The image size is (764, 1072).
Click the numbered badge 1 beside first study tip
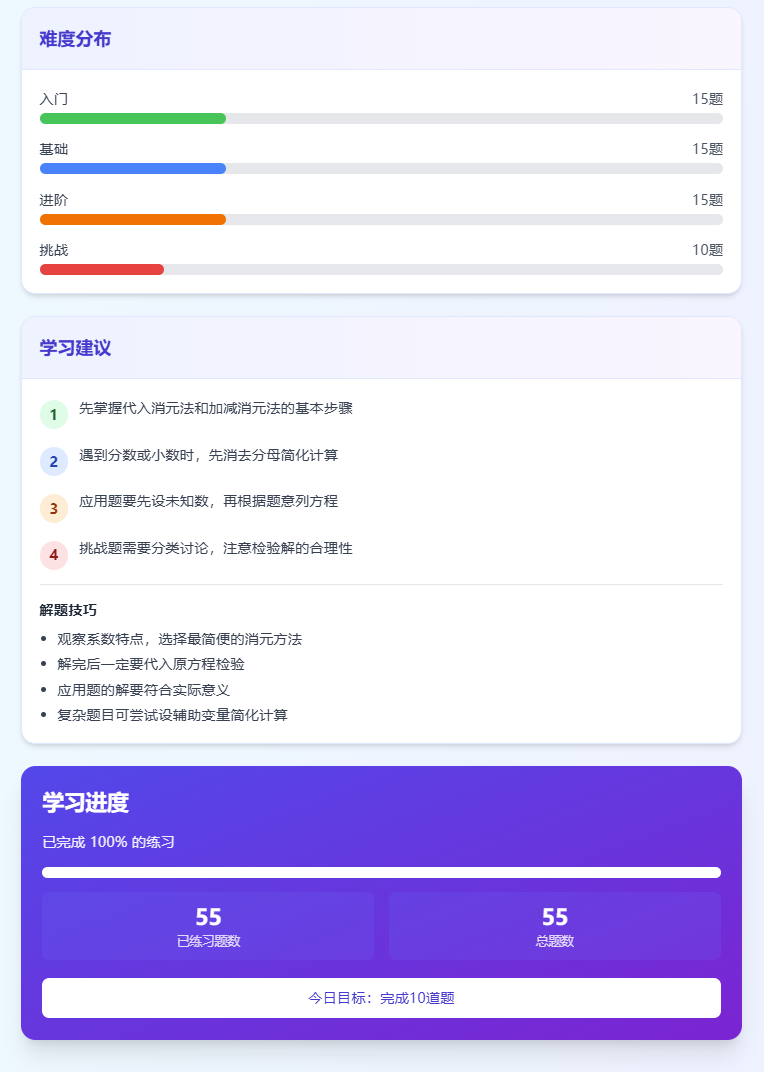(x=52, y=413)
